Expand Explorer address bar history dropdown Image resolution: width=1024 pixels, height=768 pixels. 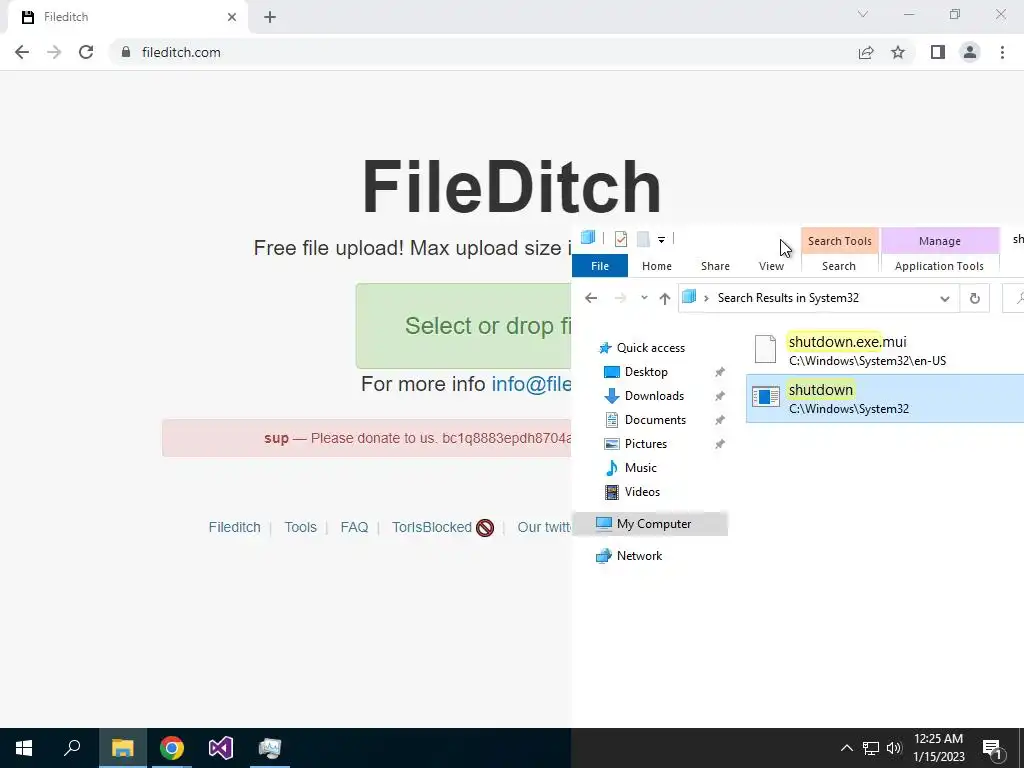(944, 298)
